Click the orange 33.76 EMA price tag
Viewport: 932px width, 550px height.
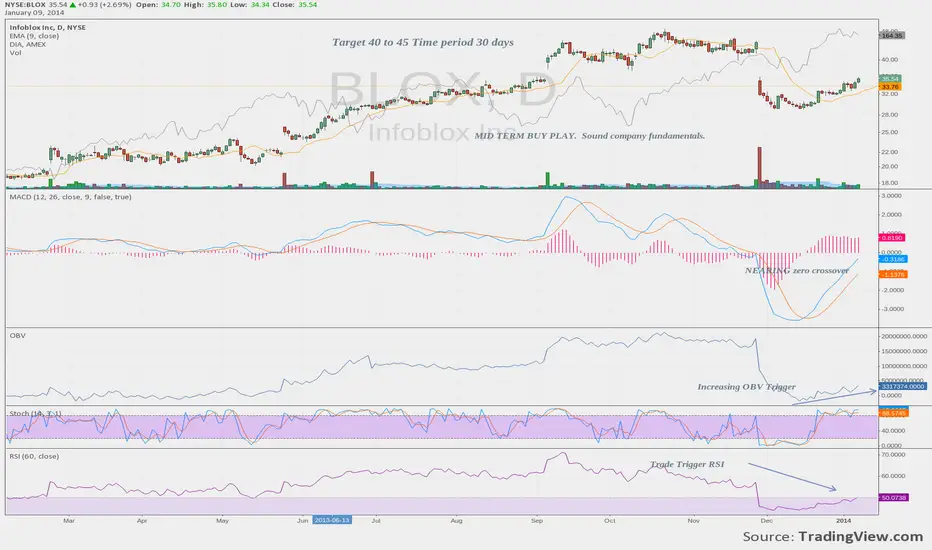[x=890, y=87]
